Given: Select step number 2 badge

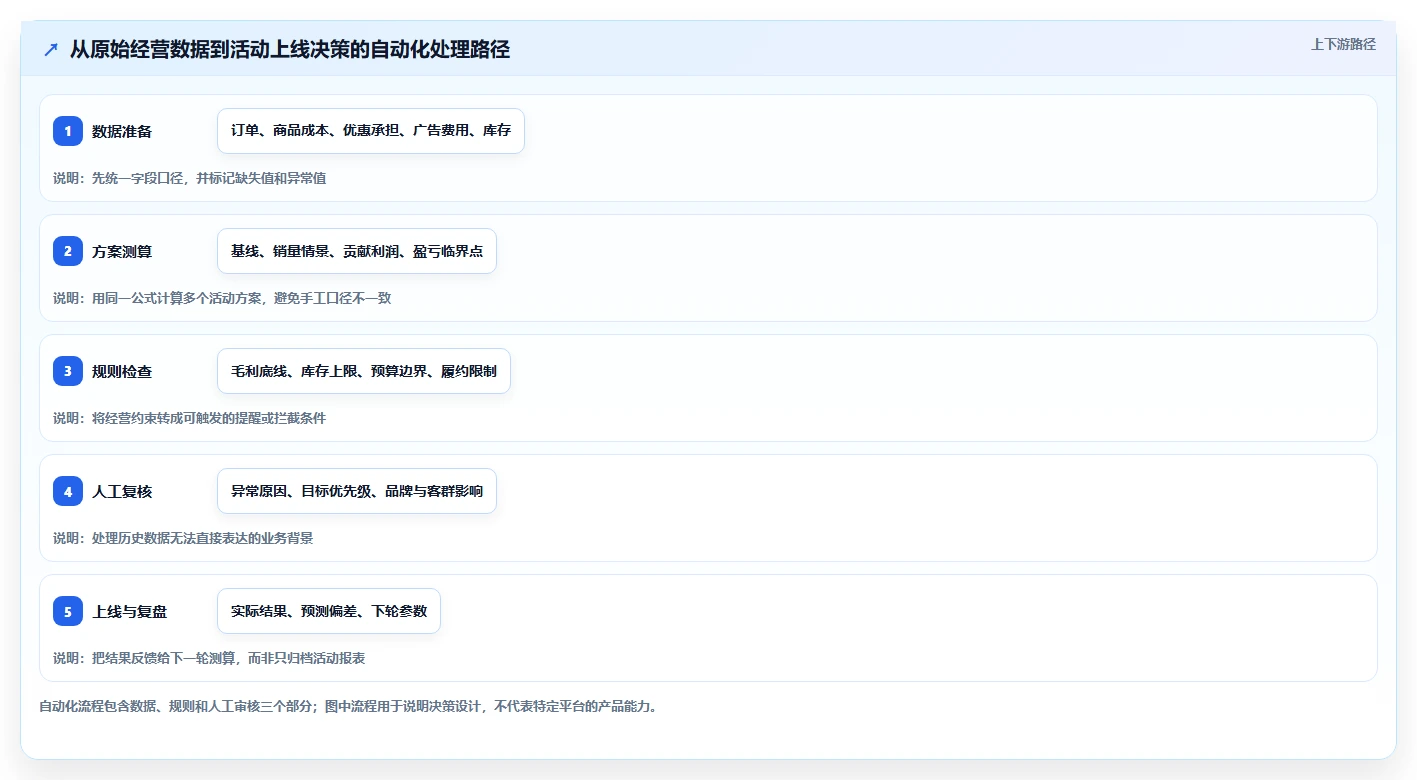Looking at the screenshot, I should click(x=68, y=251).
